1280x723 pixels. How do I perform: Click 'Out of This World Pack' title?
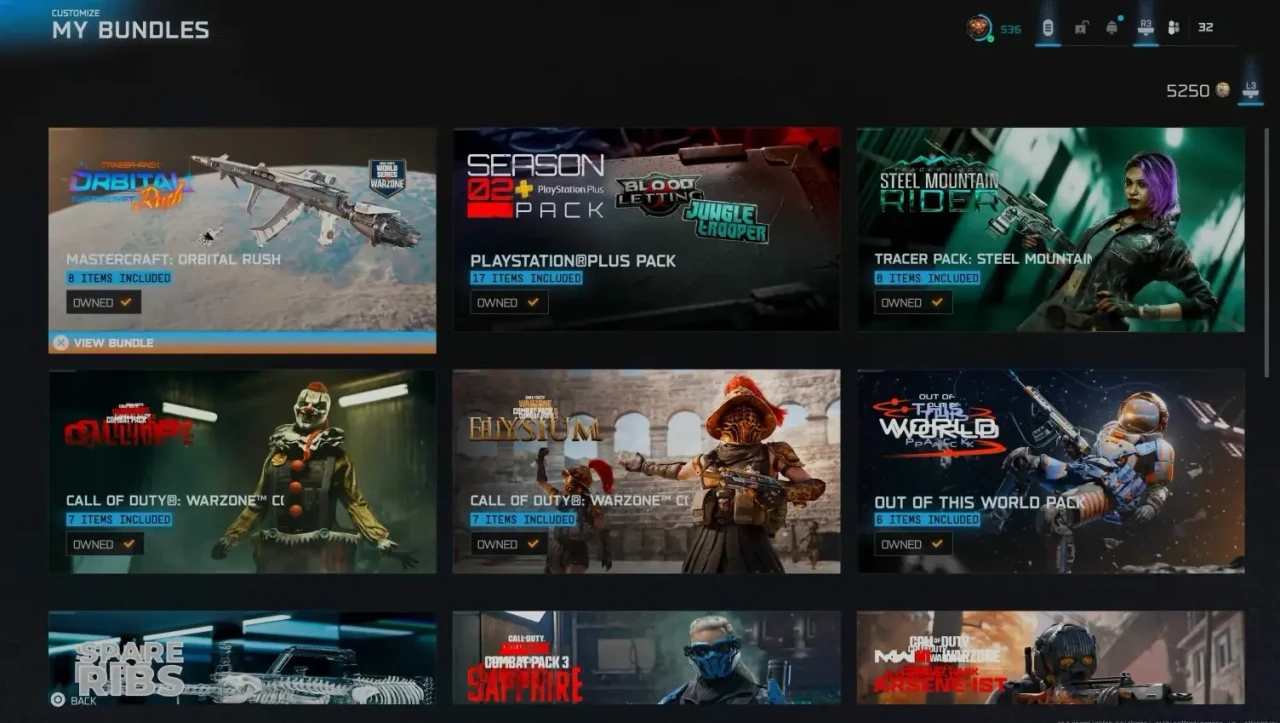coord(979,503)
